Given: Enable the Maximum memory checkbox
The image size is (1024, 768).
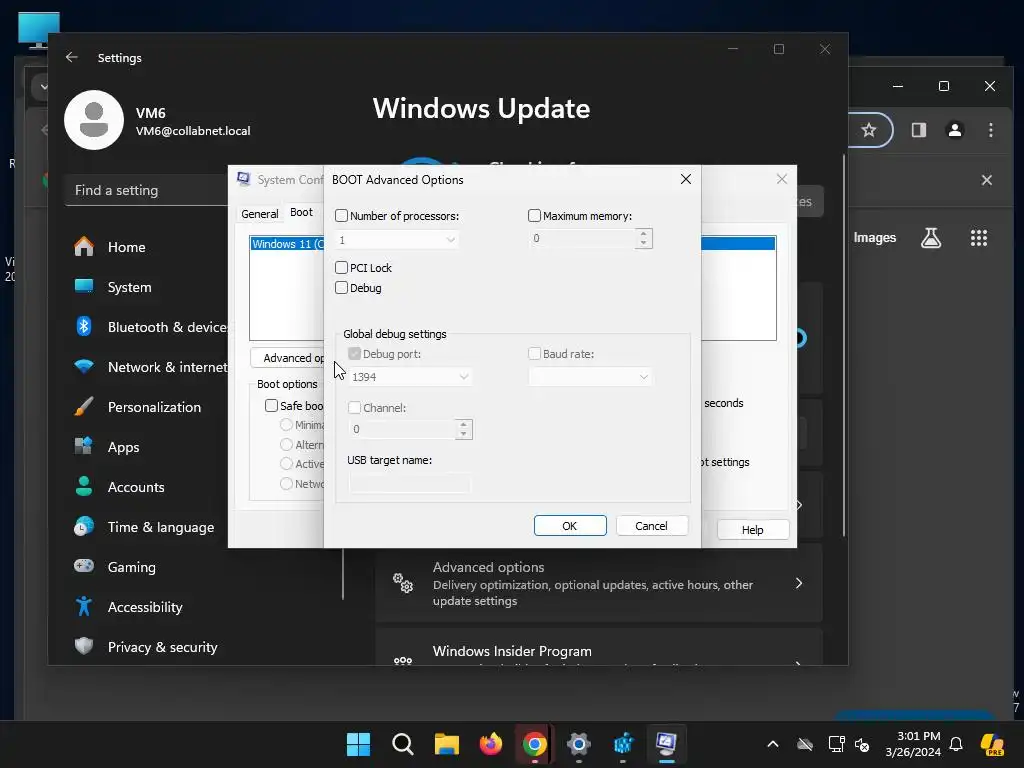Looking at the screenshot, I should tap(534, 216).
